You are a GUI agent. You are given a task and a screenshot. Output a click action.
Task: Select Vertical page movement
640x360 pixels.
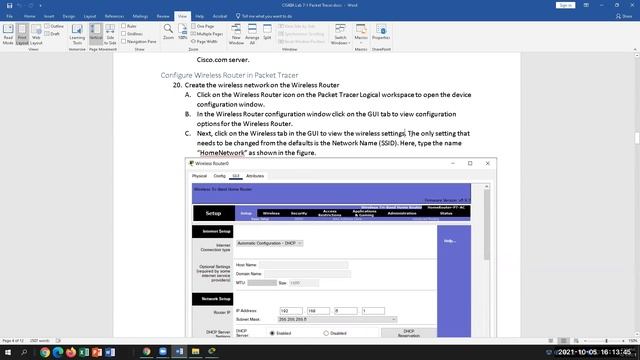[x=96, y=34]
